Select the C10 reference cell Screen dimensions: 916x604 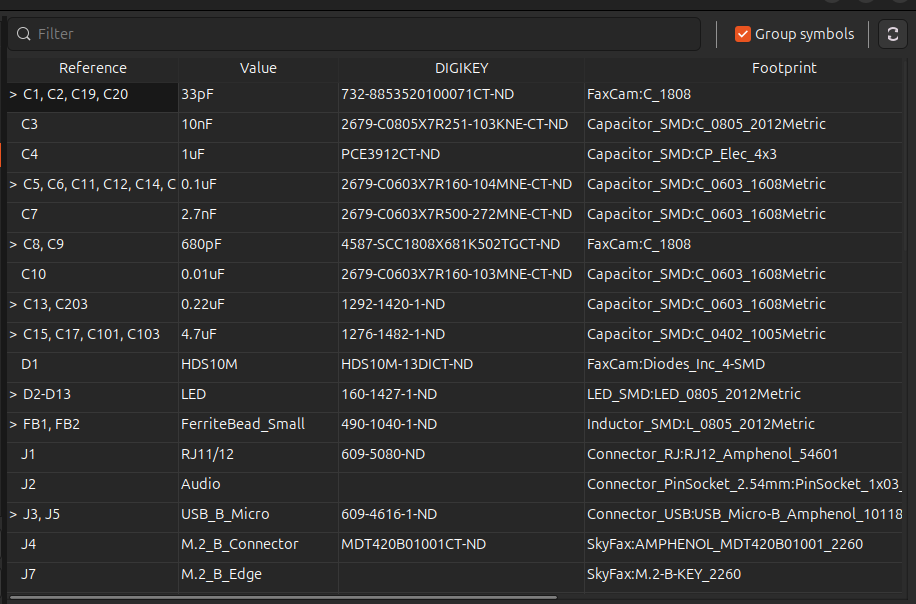(x=93, y=275)
